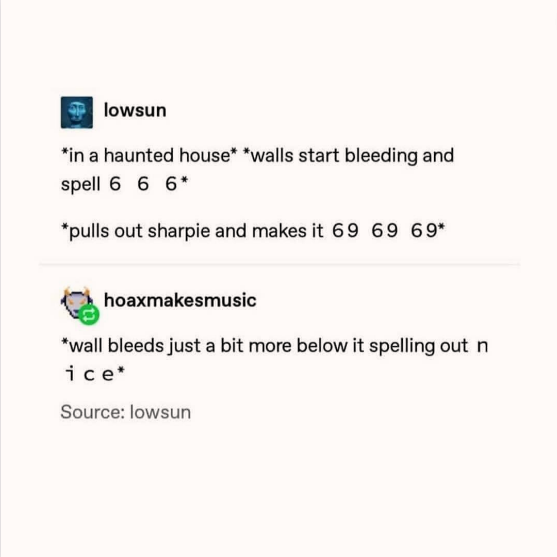The height and width of the screenshot is (557, 557).
Task: Open lowsun's blue avatar image
Action: 77,112
